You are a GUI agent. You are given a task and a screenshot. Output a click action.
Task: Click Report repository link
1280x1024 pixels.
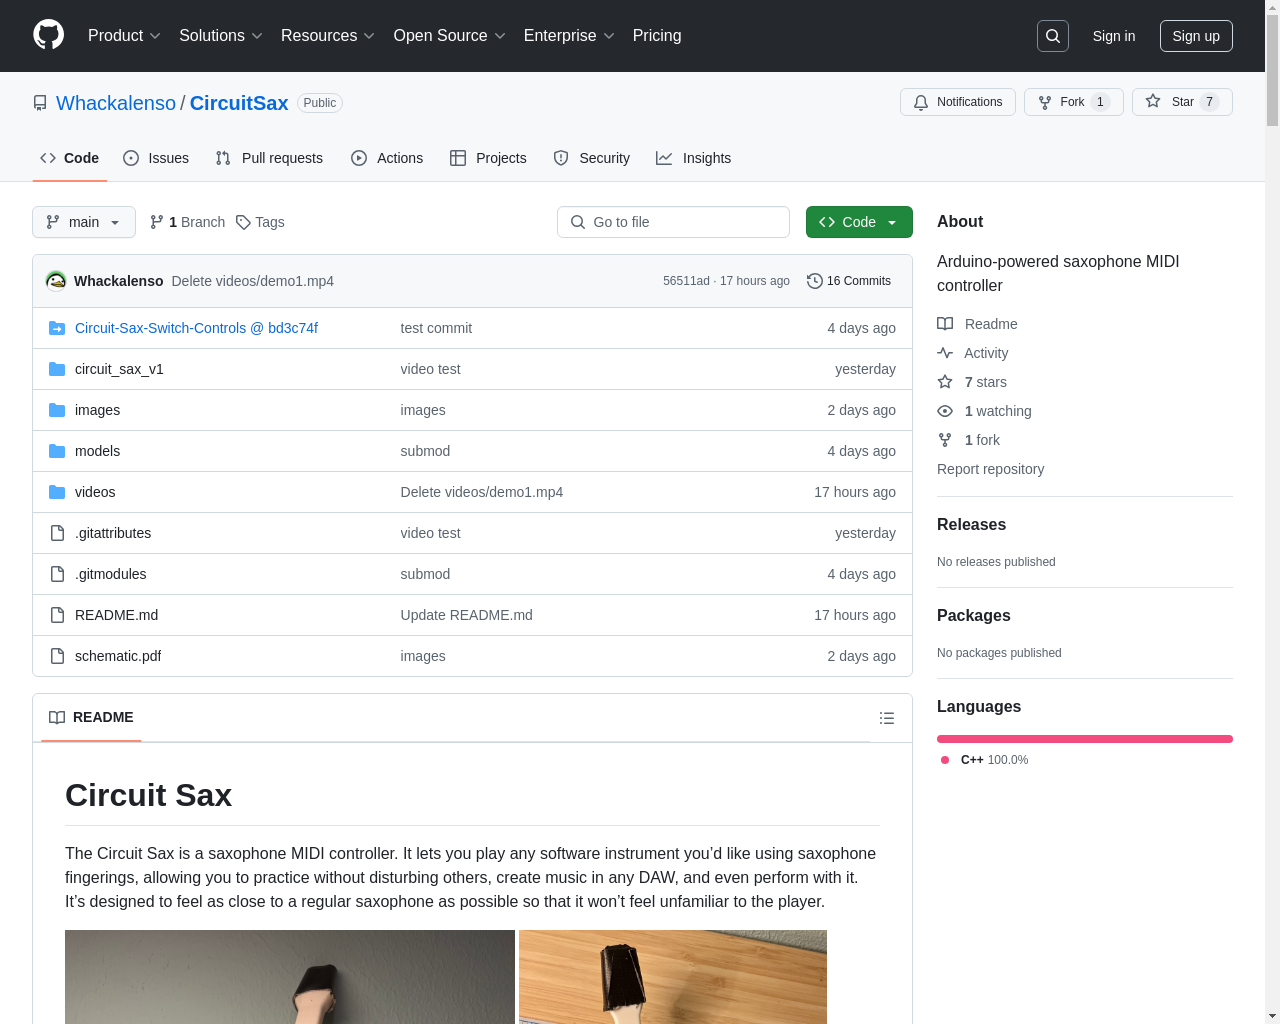[x=990, y=469]
